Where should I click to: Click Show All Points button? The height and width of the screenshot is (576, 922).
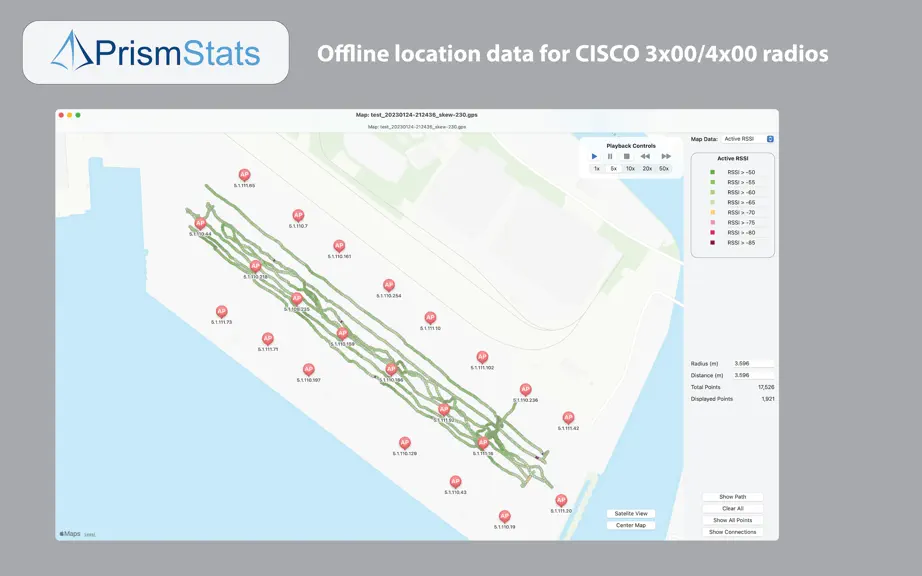733,520
